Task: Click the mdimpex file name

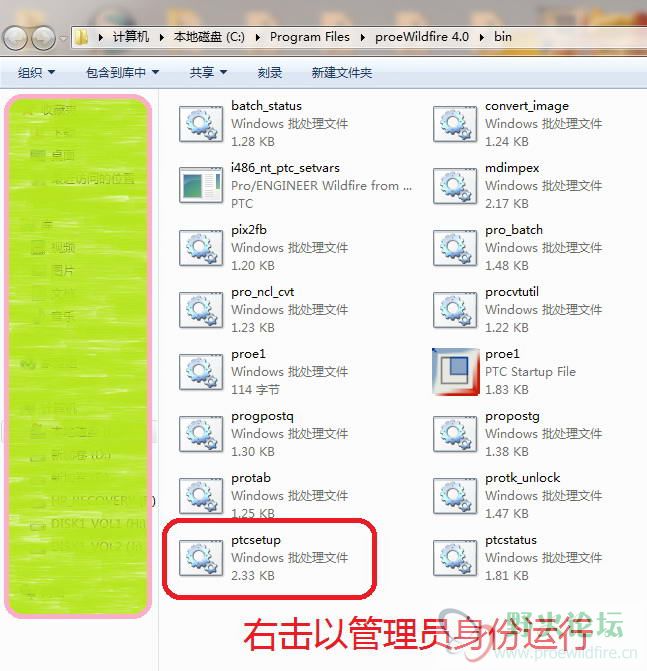Action: 512,168
